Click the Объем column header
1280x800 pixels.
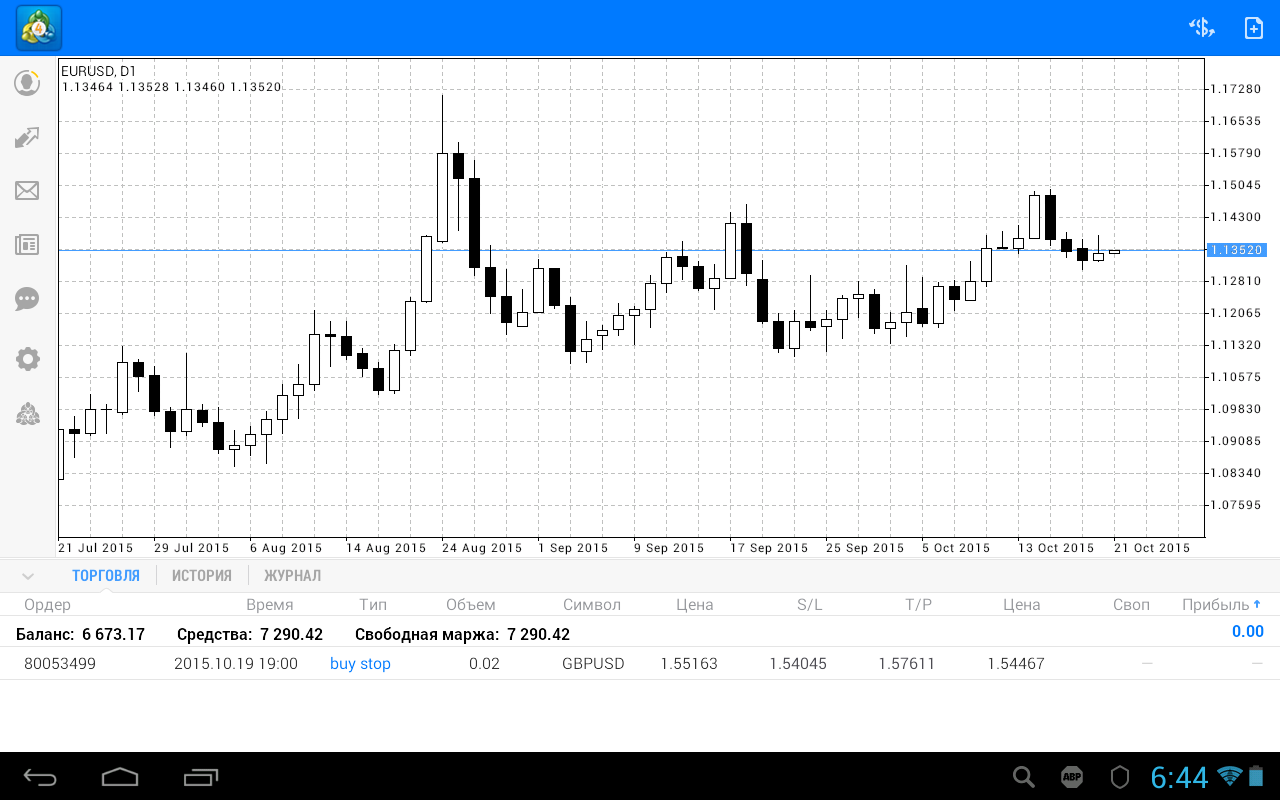pos(471,605)
